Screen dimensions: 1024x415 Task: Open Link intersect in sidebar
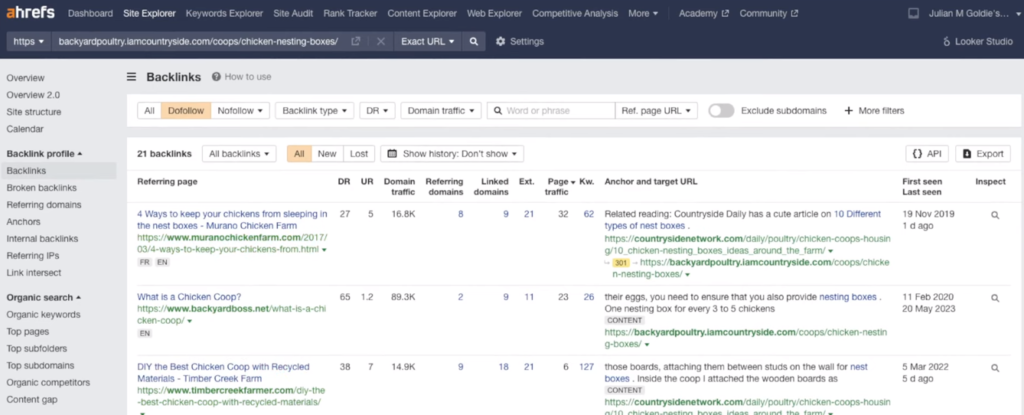34,273
